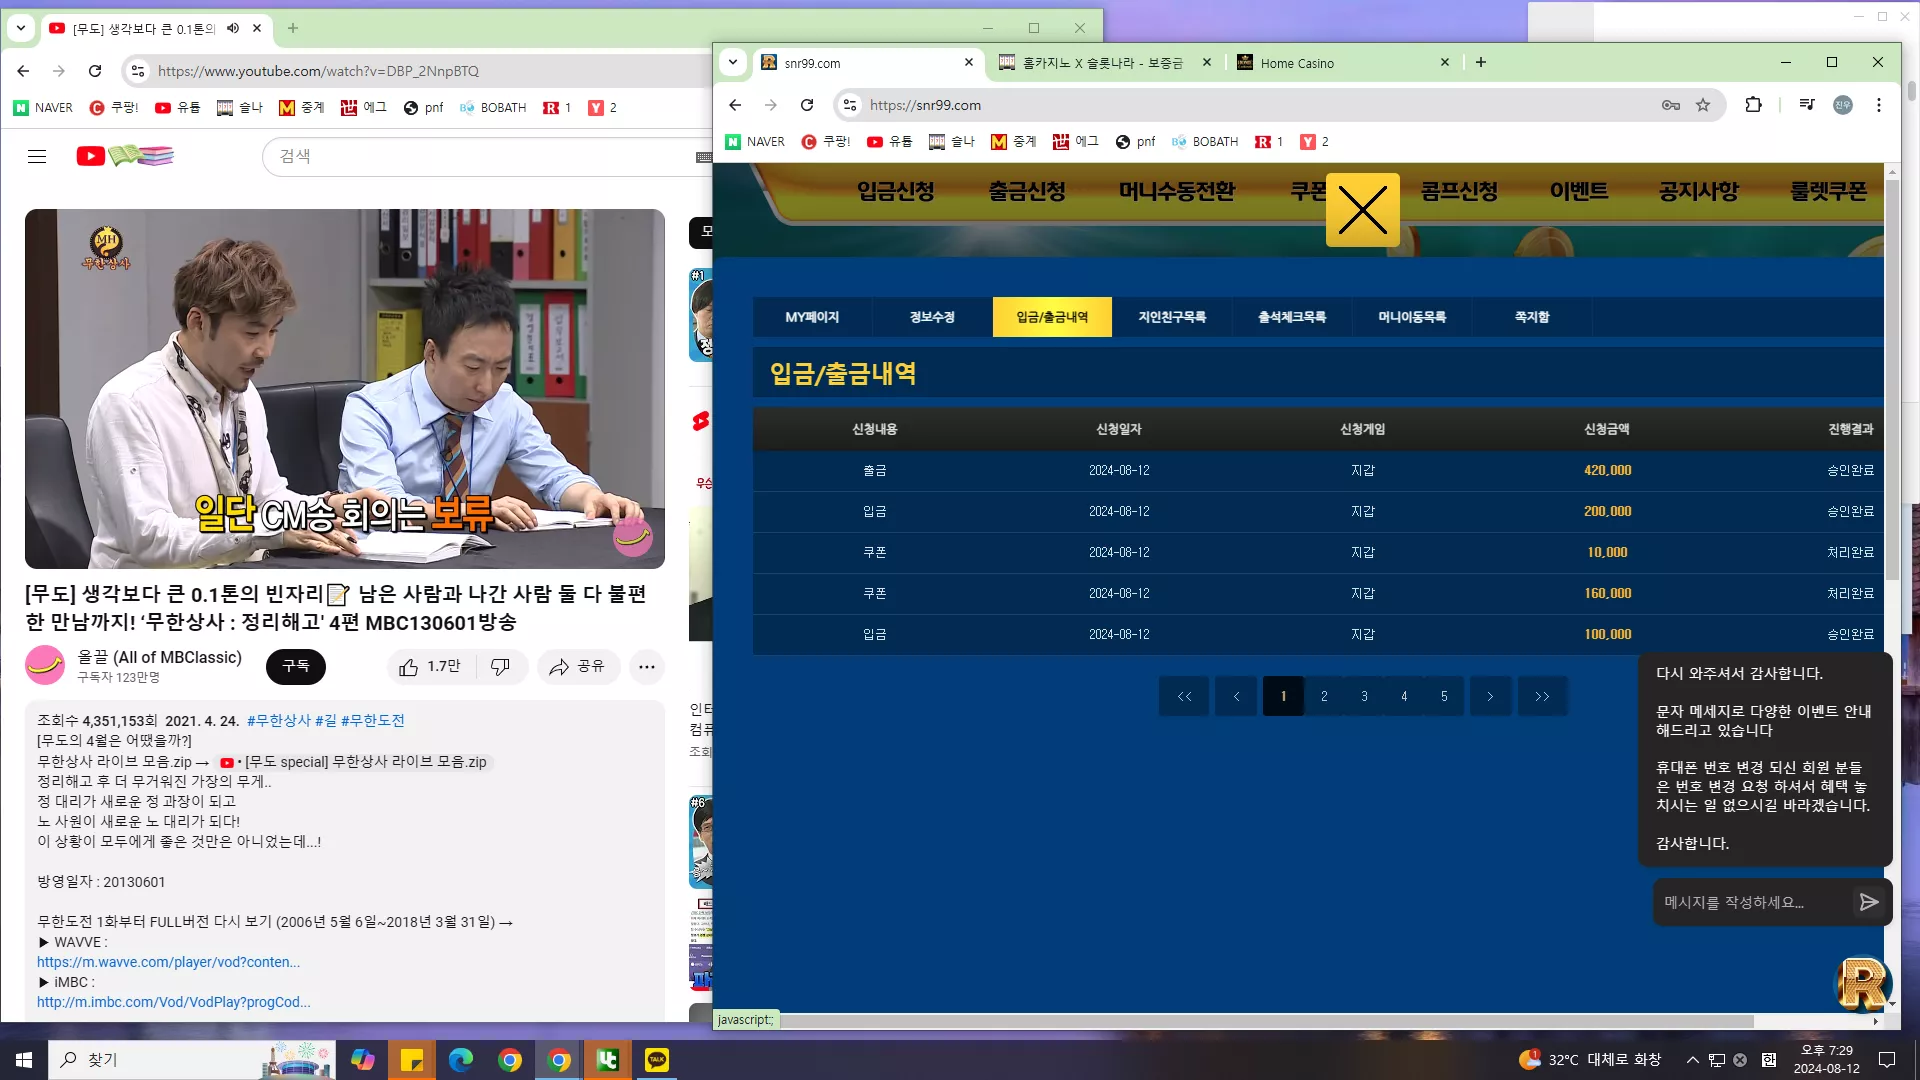Open Chrome three-dot menu in casino window

click(x=1879, y=105)
